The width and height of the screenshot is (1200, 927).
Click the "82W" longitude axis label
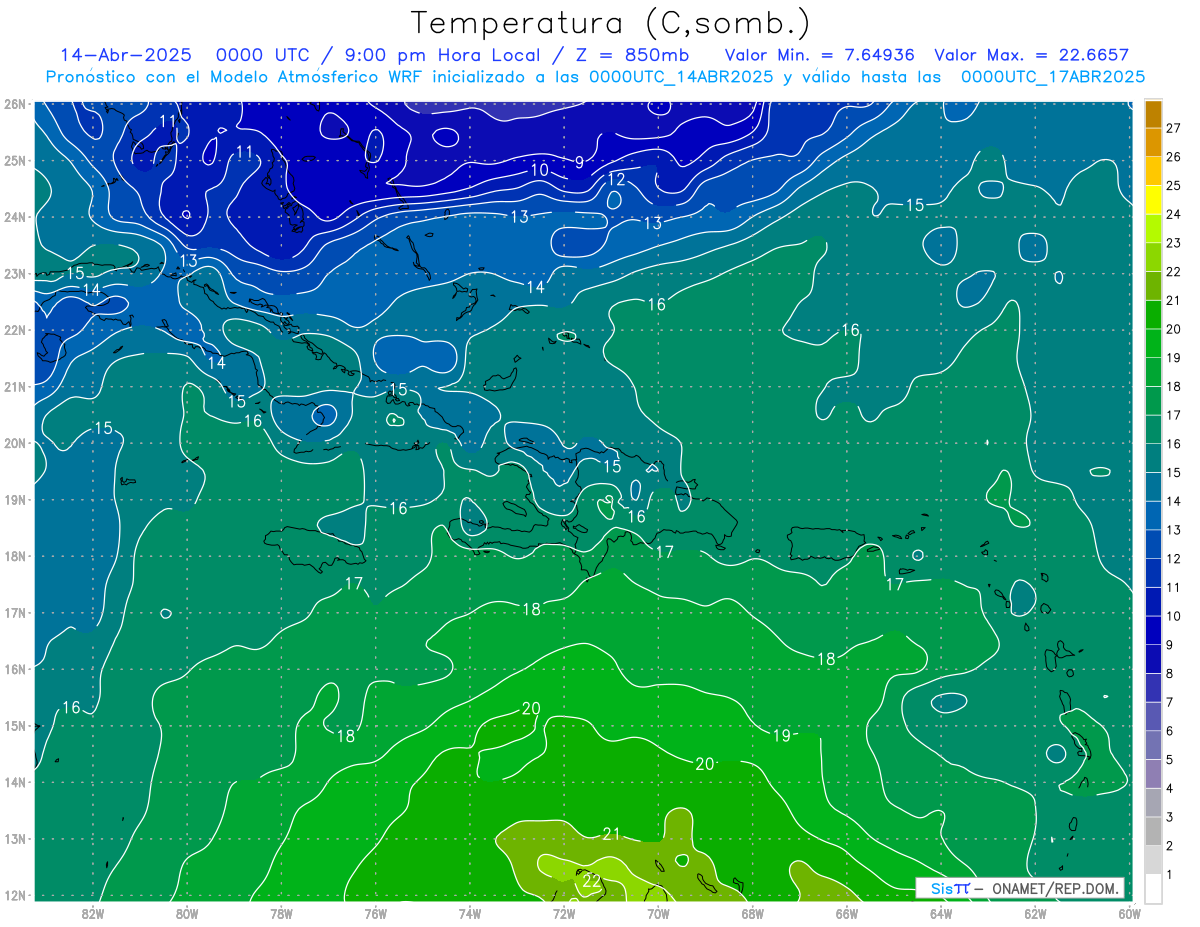[93, 913]
